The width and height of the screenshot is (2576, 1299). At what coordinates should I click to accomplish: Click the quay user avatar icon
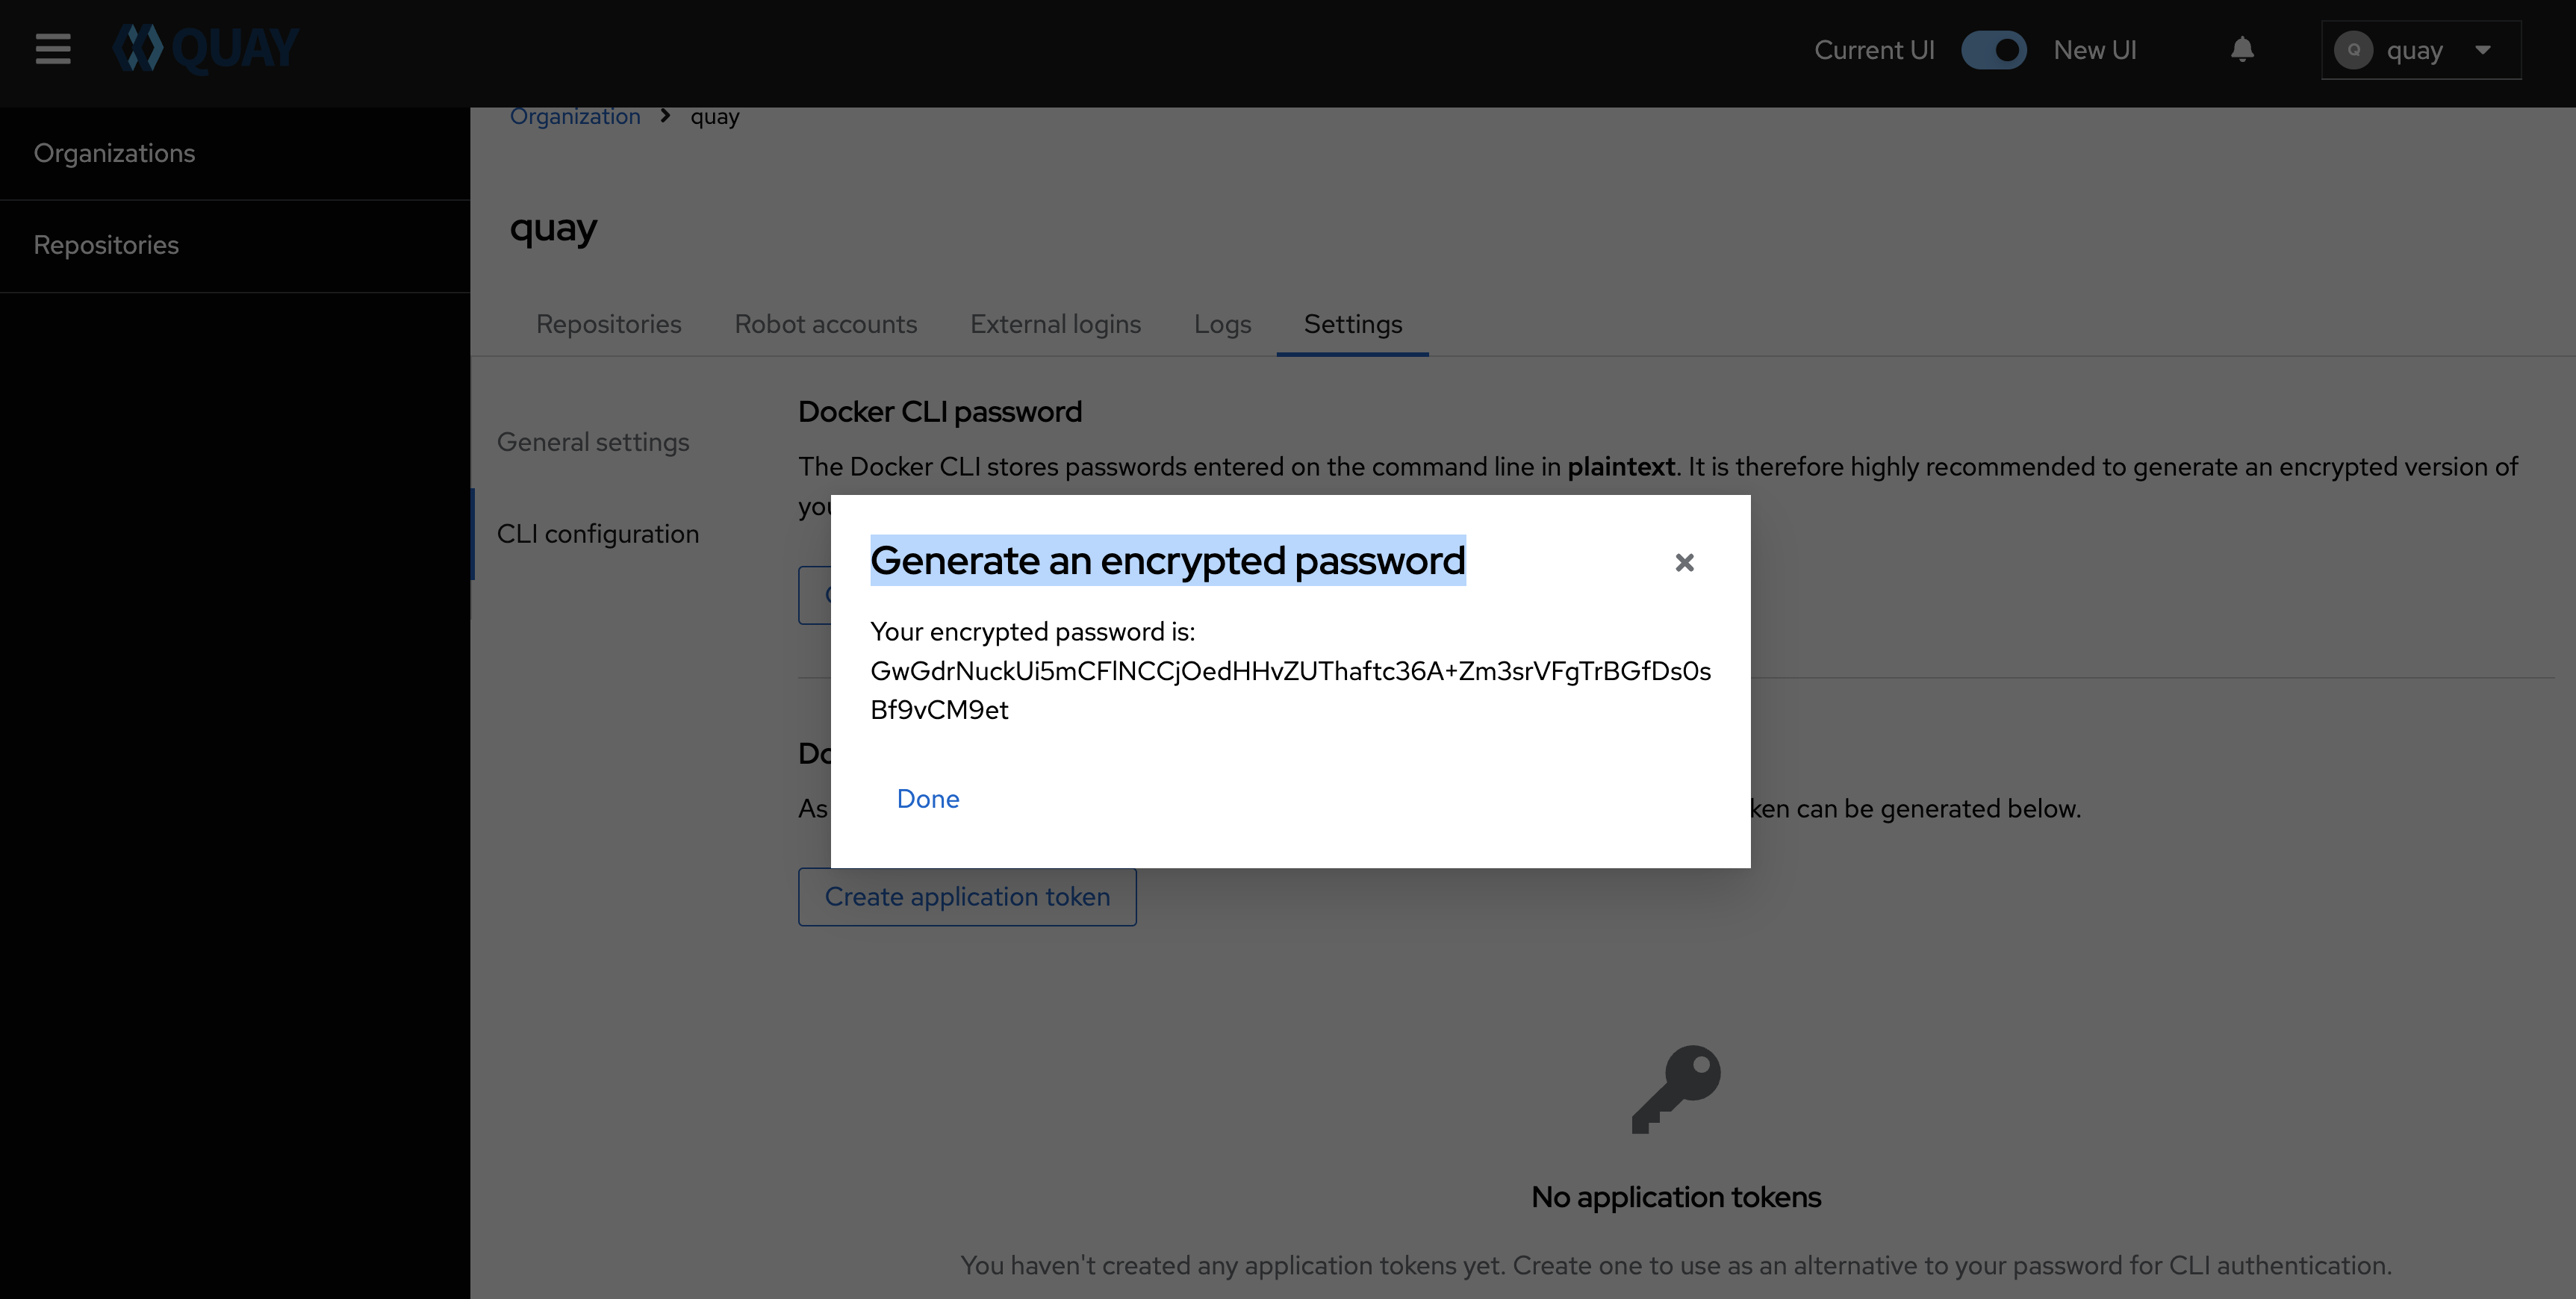(2353, 50)
